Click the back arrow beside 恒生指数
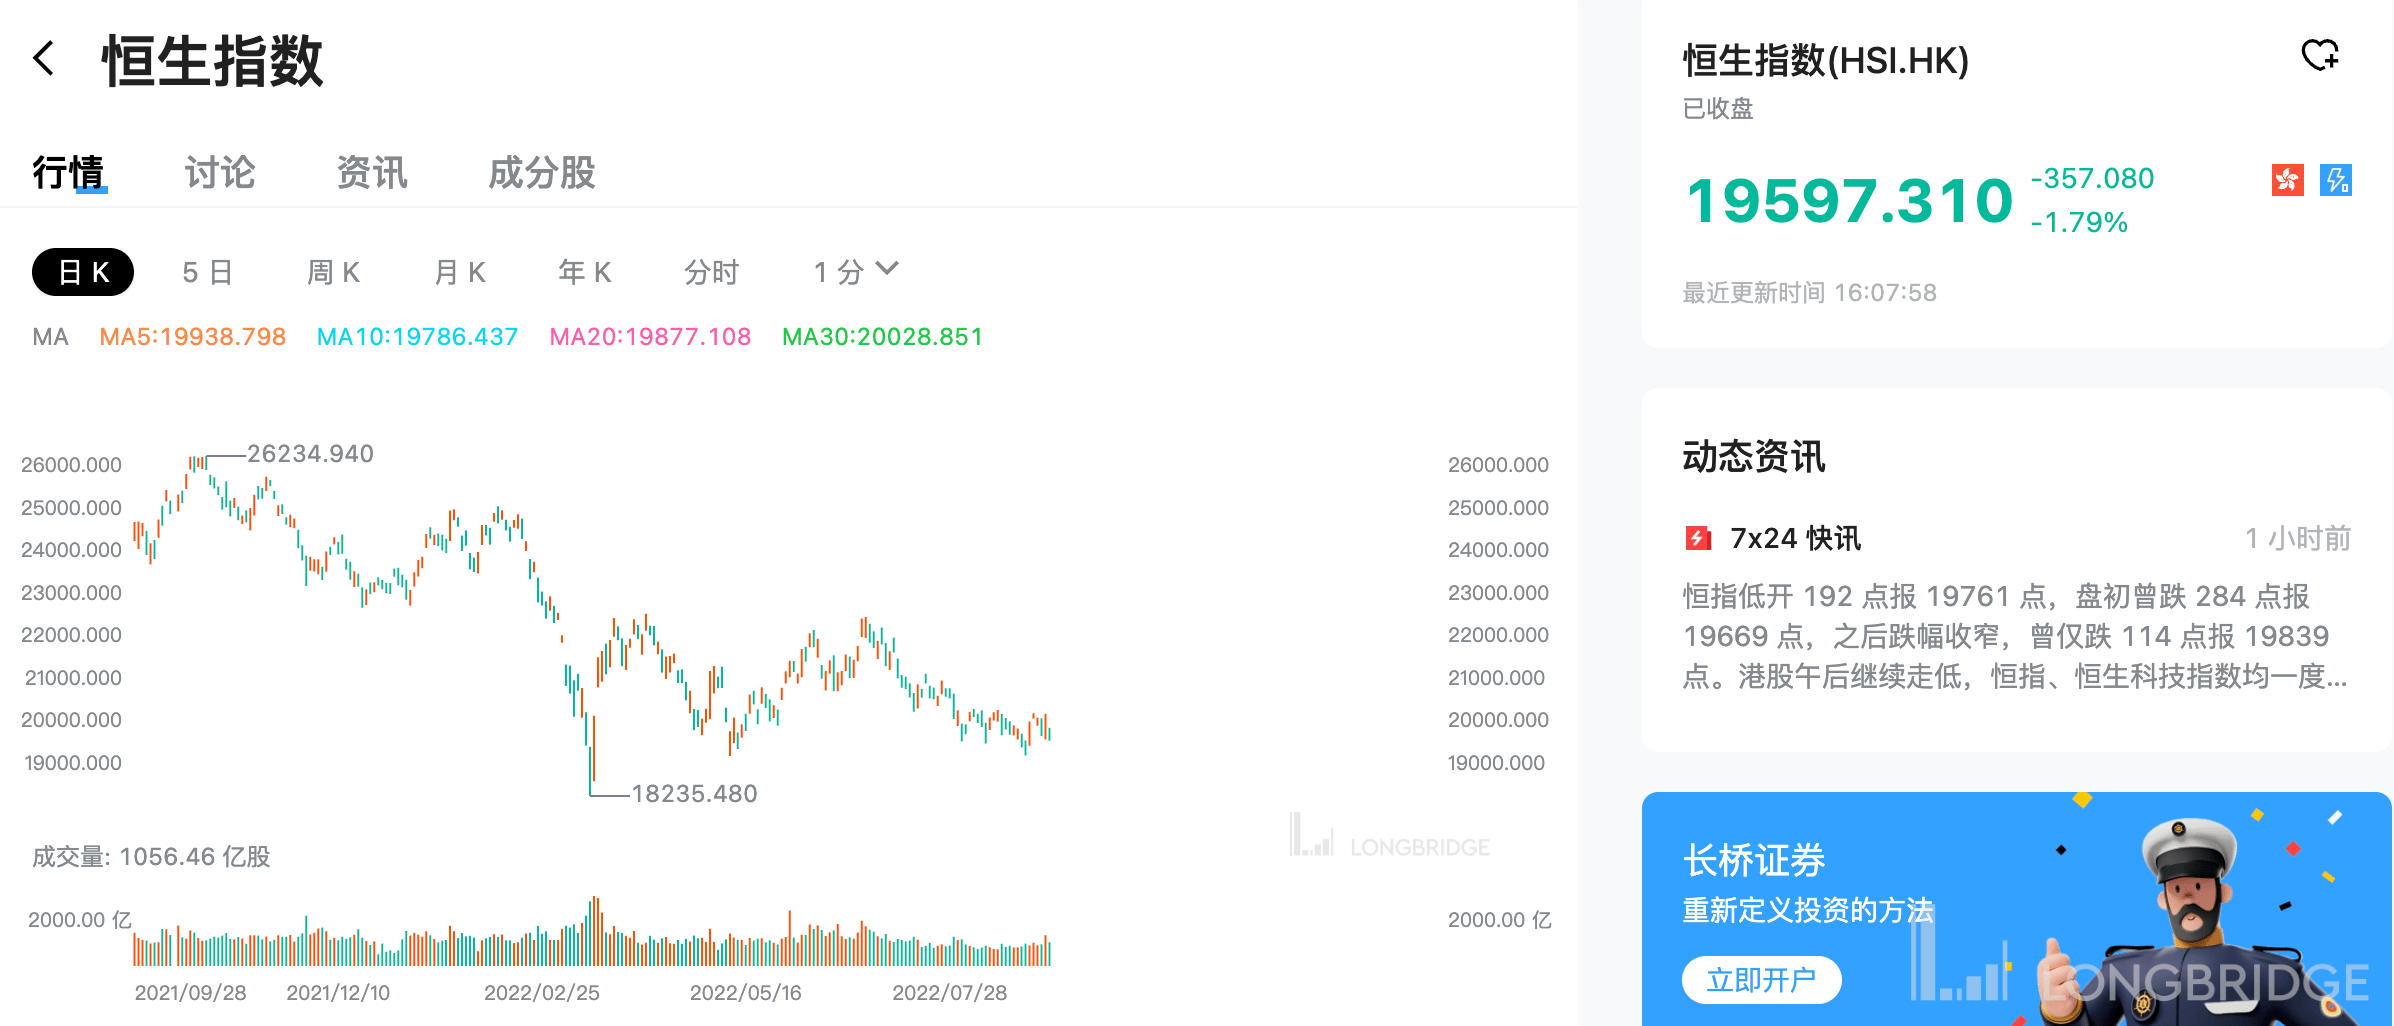Image resolution: width=2394 pixels, height=1026 pixels. pos(44,59)
